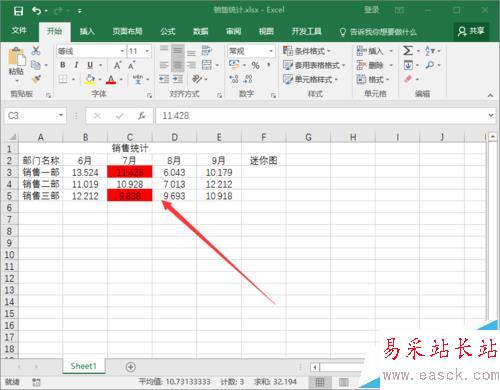The width and height of the screenshot is (500, 390).
Task: Open the 文件 File tab
Action: click(x=19, y=31)
